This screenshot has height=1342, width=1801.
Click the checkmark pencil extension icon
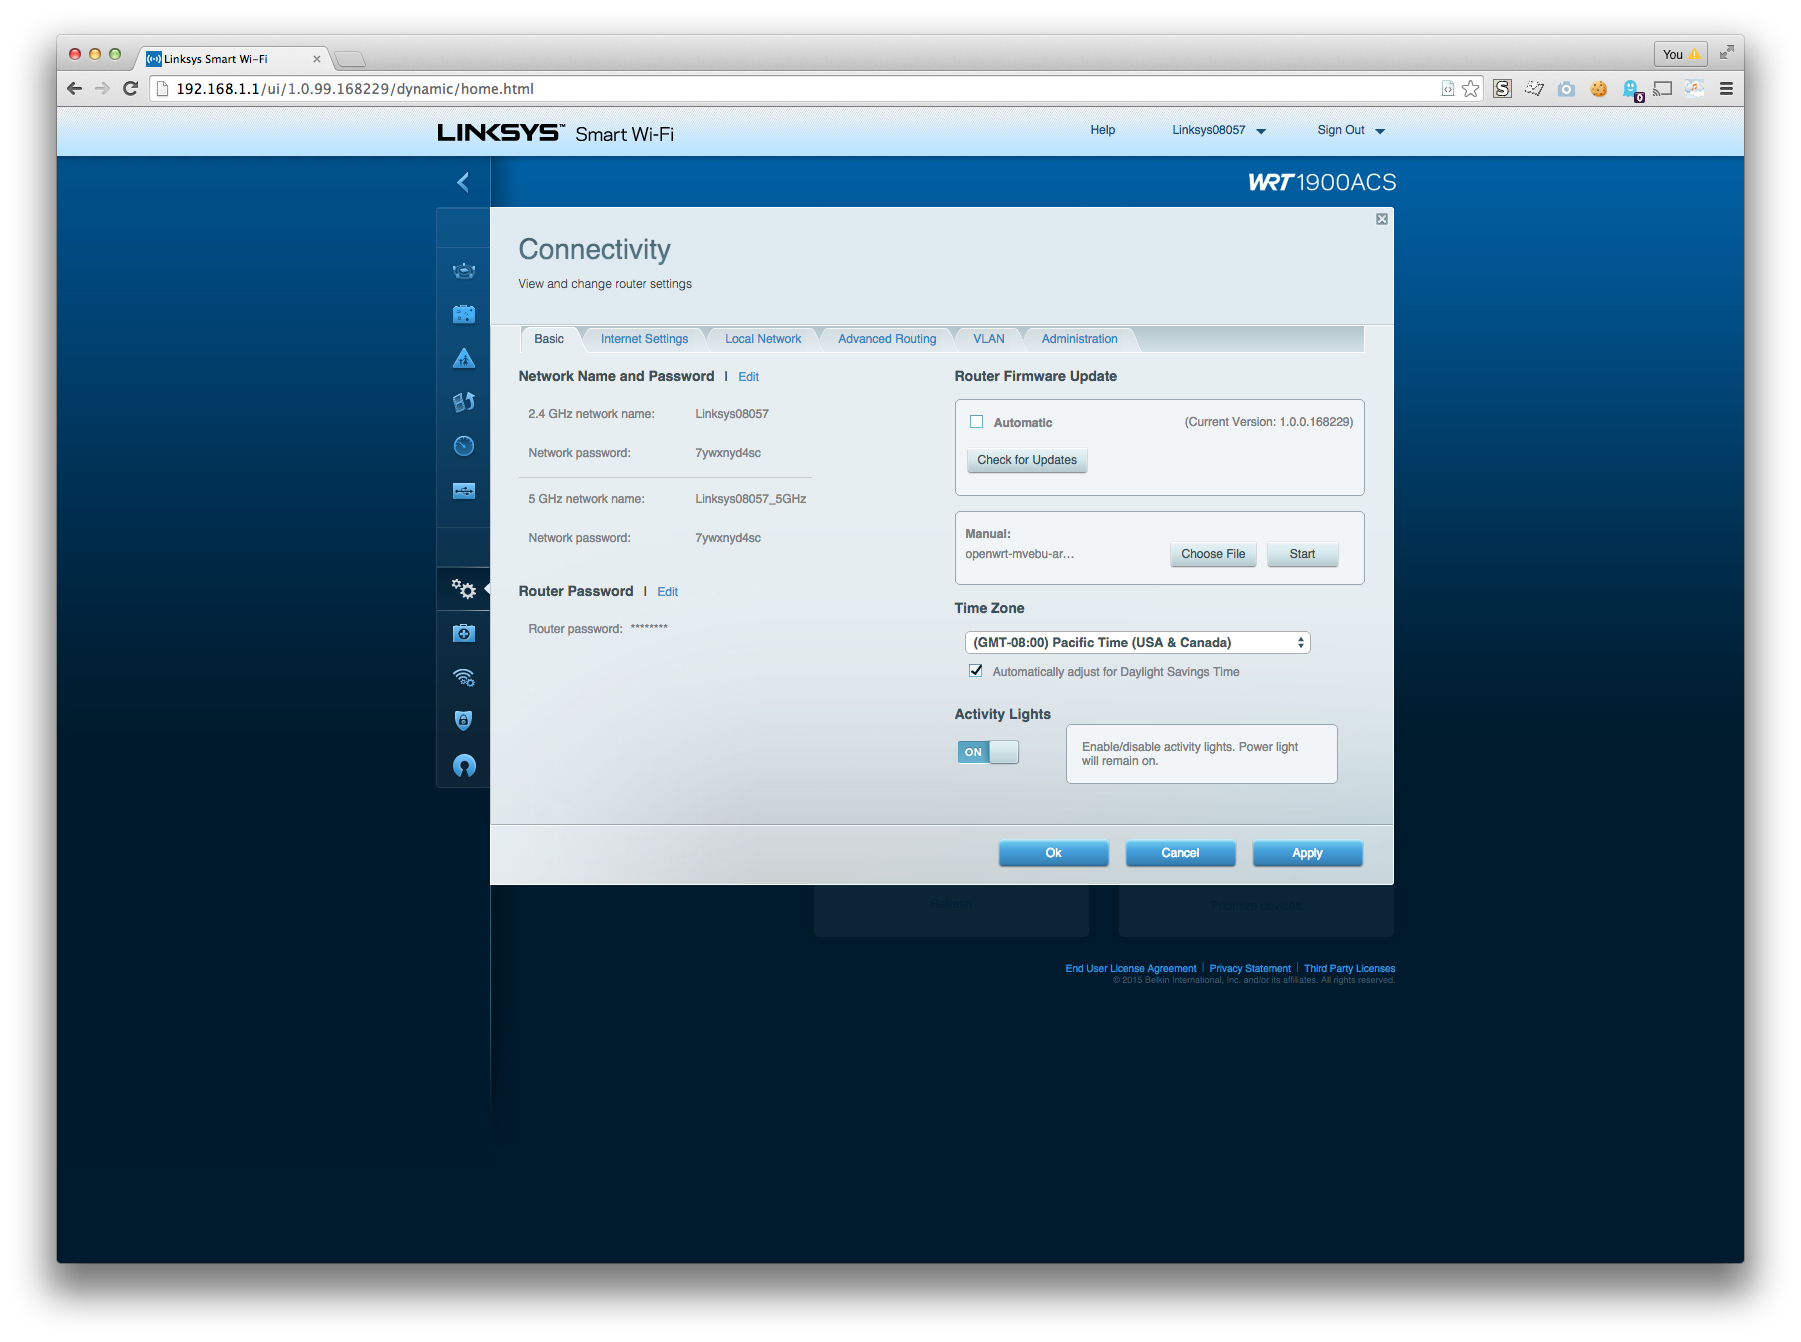[1534, 89]
